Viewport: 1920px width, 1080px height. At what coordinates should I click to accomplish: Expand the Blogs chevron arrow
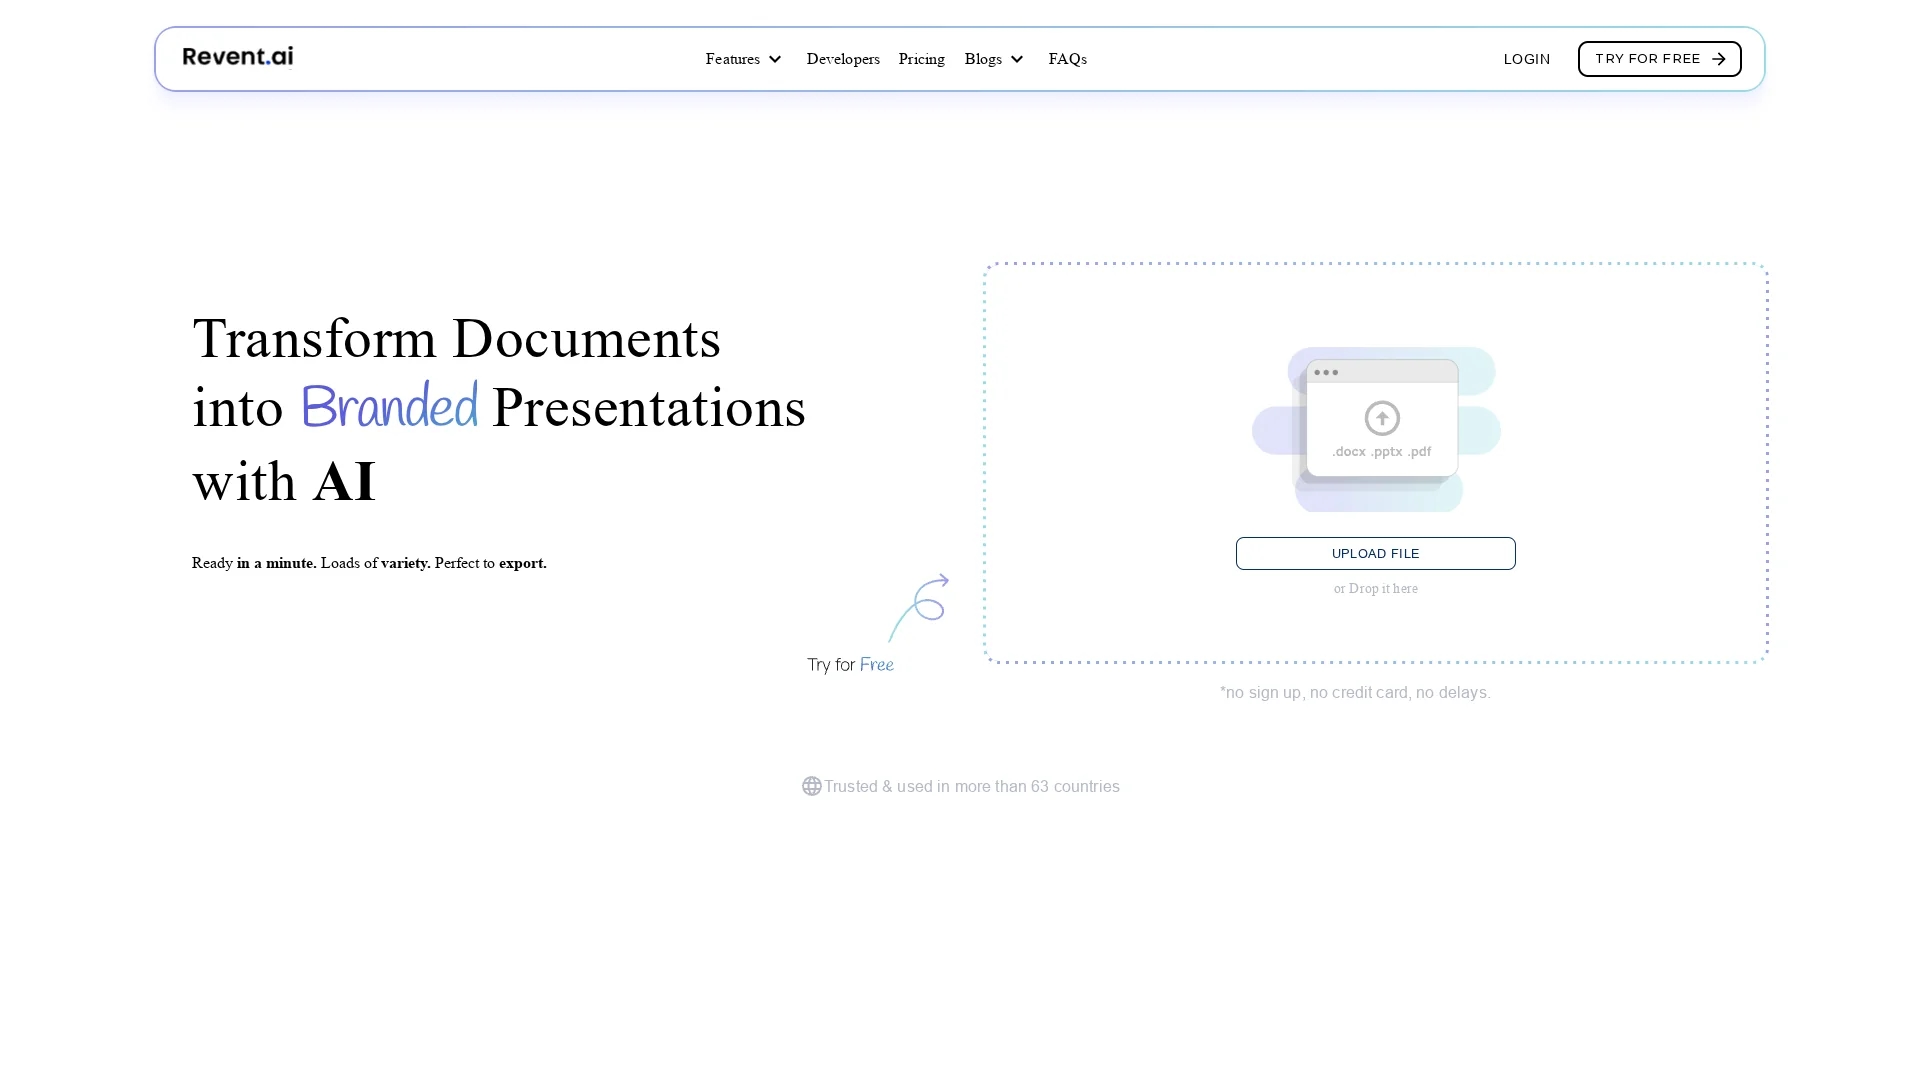(x=1016, y=59)
